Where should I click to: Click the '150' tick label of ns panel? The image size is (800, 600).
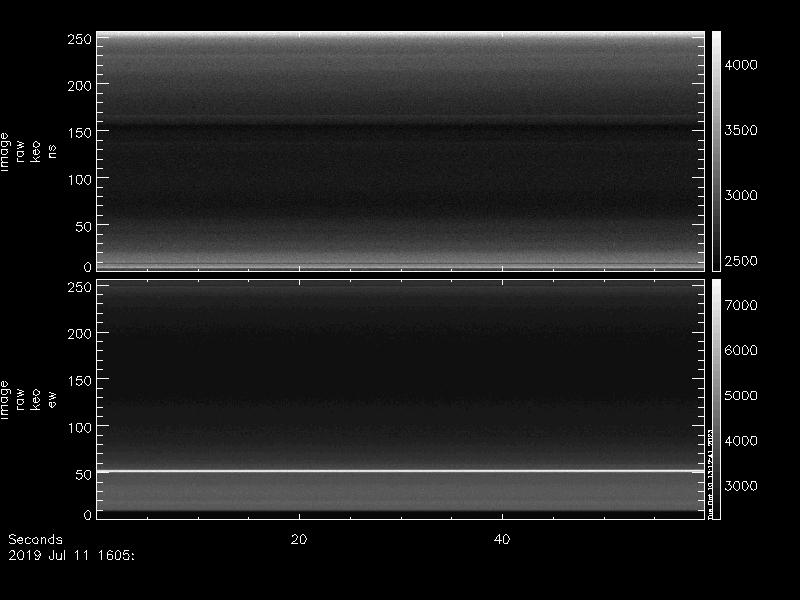click(80, 133)
